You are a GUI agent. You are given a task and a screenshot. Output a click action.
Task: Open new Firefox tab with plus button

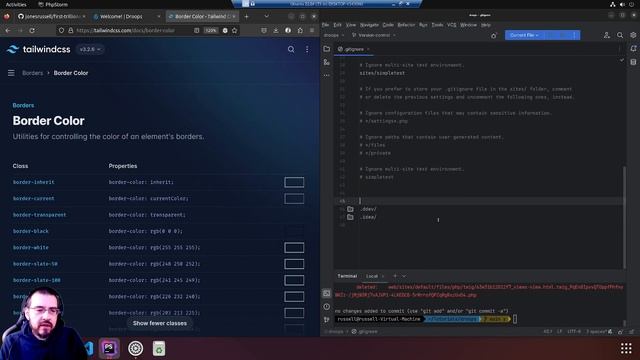[247, 16]
